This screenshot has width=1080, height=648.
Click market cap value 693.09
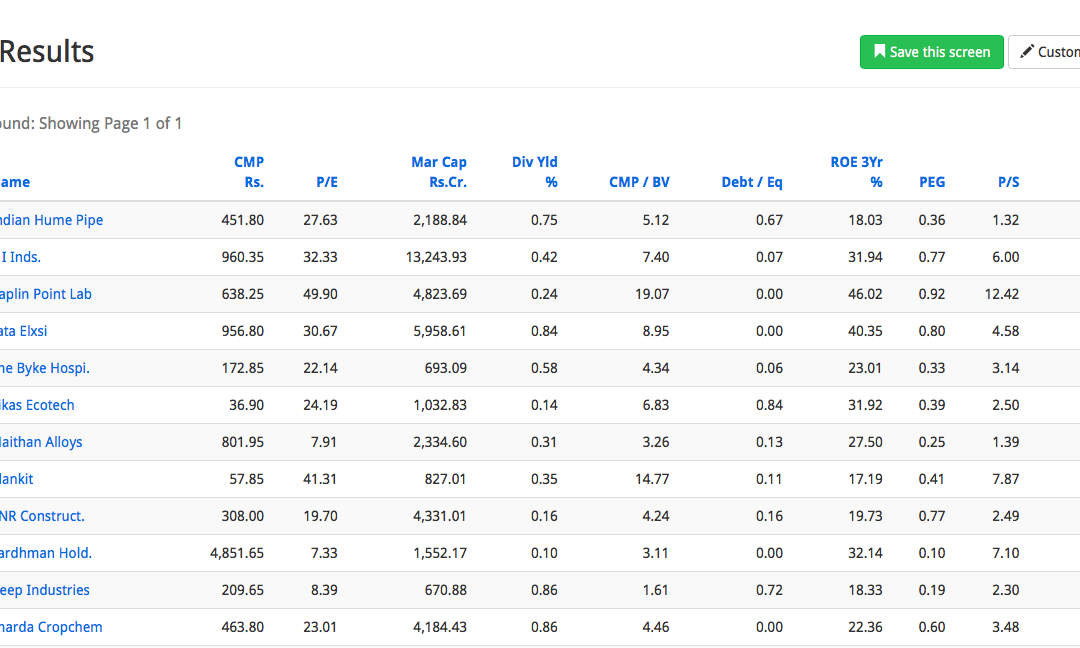coord(446,368)
